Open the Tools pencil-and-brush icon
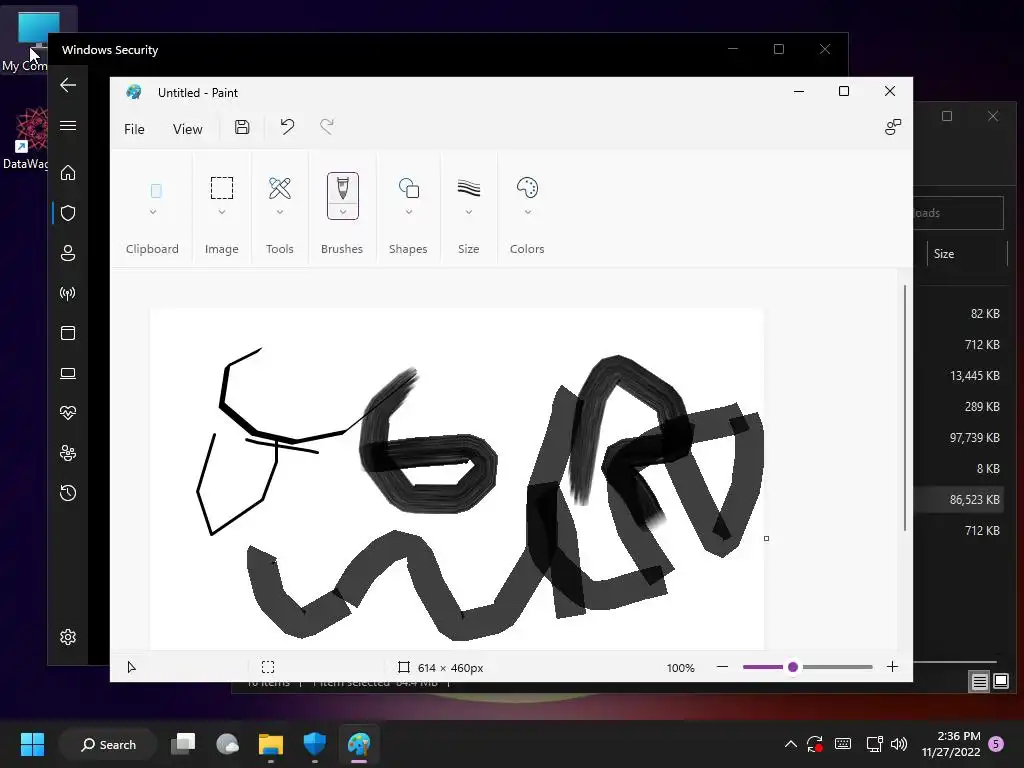 pyautogui.click(x=280, y=188)
